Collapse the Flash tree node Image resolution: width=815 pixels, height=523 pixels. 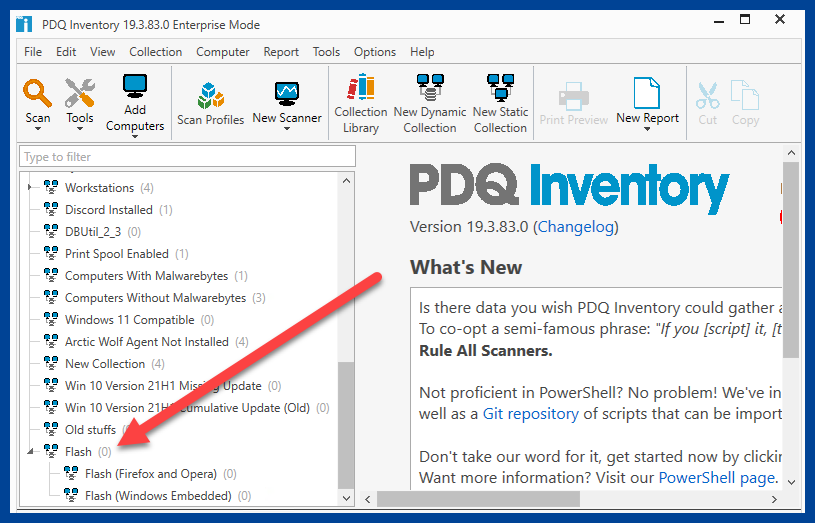coord(30,451)
